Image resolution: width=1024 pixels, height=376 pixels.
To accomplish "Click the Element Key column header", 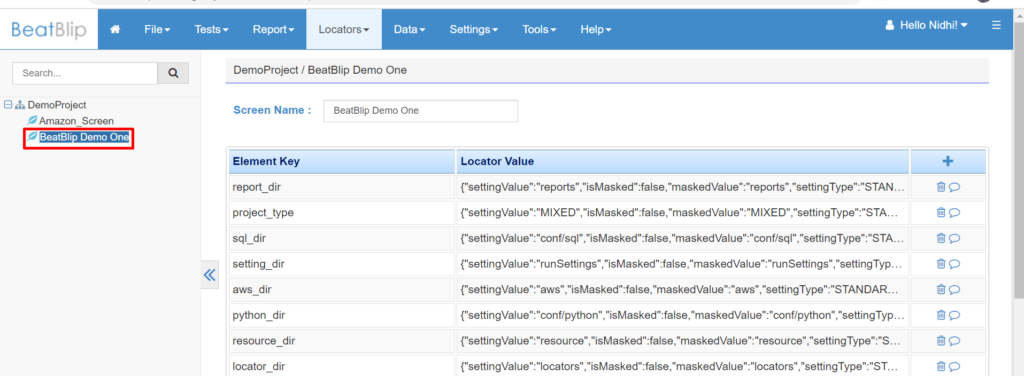I will pyautogui.click(x=342, y=161).
